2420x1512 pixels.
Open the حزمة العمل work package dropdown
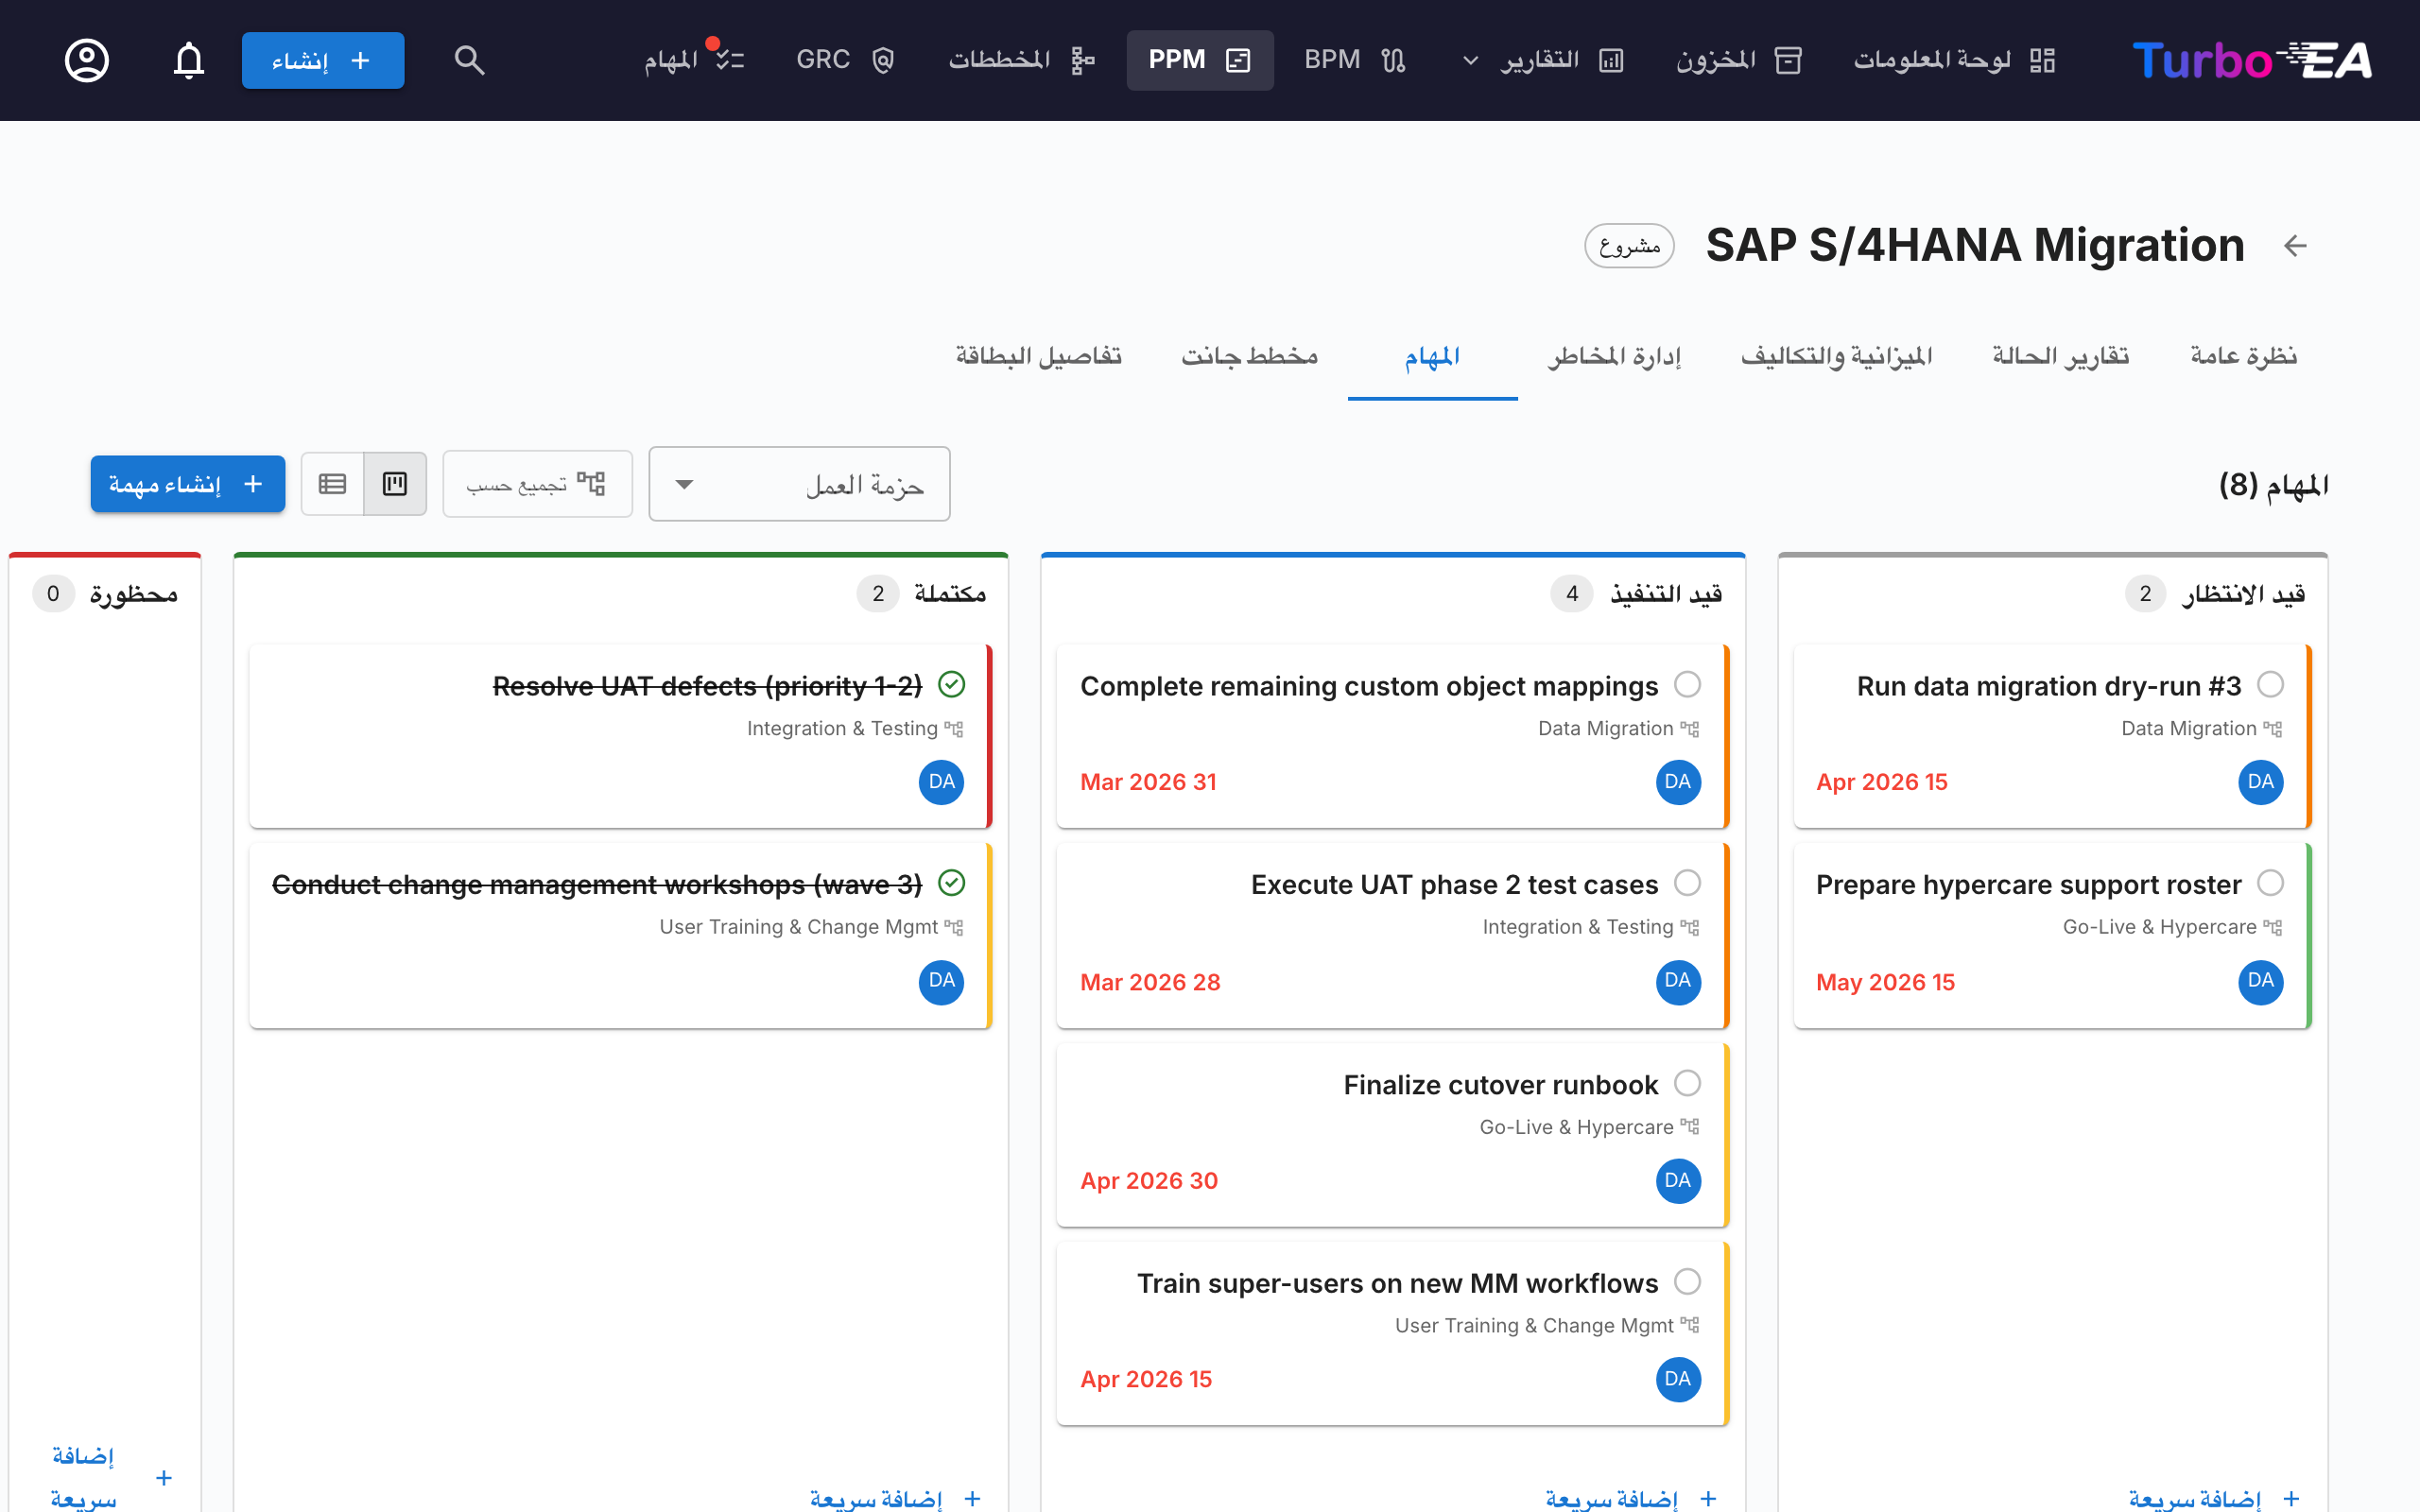coord(799,484)
